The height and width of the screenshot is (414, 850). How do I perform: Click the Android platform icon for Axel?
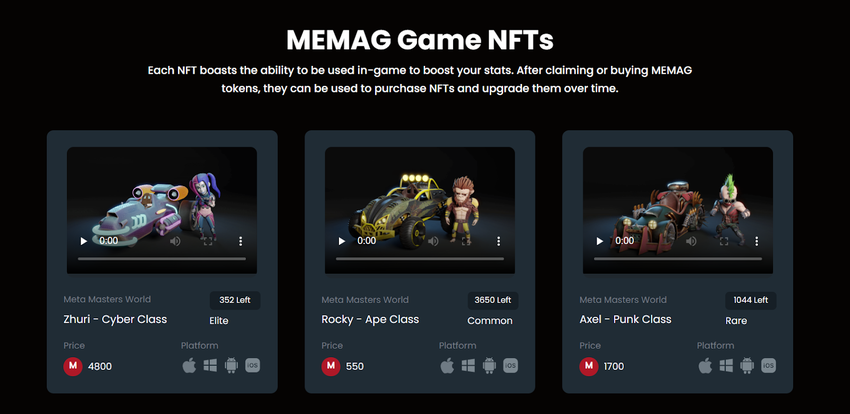point(747,366)
